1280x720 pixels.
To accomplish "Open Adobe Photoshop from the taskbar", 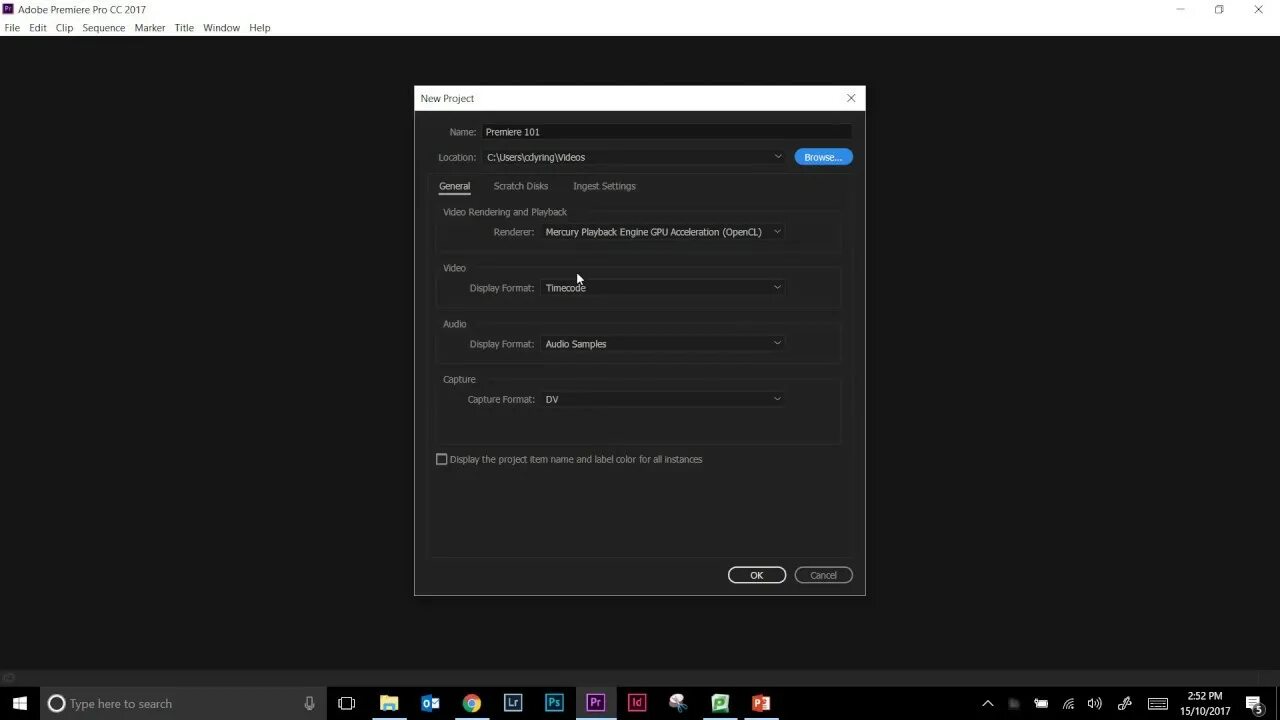I will pyautogui.click(x=554, y=703).
